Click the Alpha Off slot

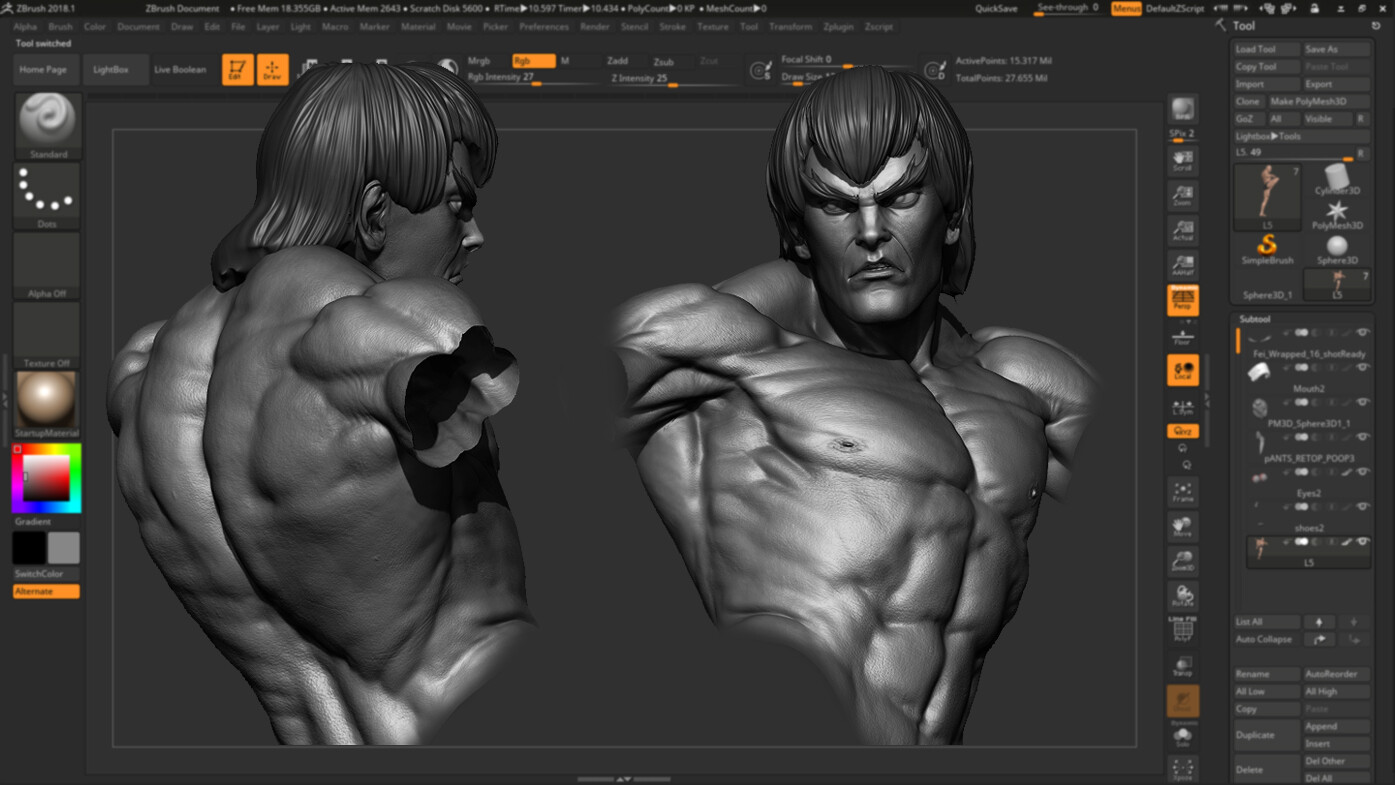tap(47, 266)
